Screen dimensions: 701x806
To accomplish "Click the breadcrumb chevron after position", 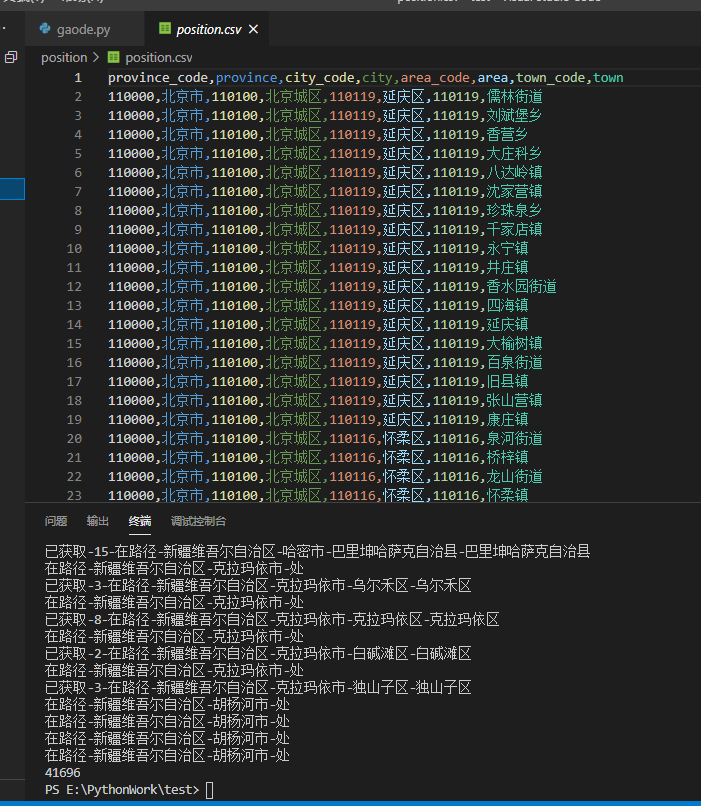I will (96, 58).
